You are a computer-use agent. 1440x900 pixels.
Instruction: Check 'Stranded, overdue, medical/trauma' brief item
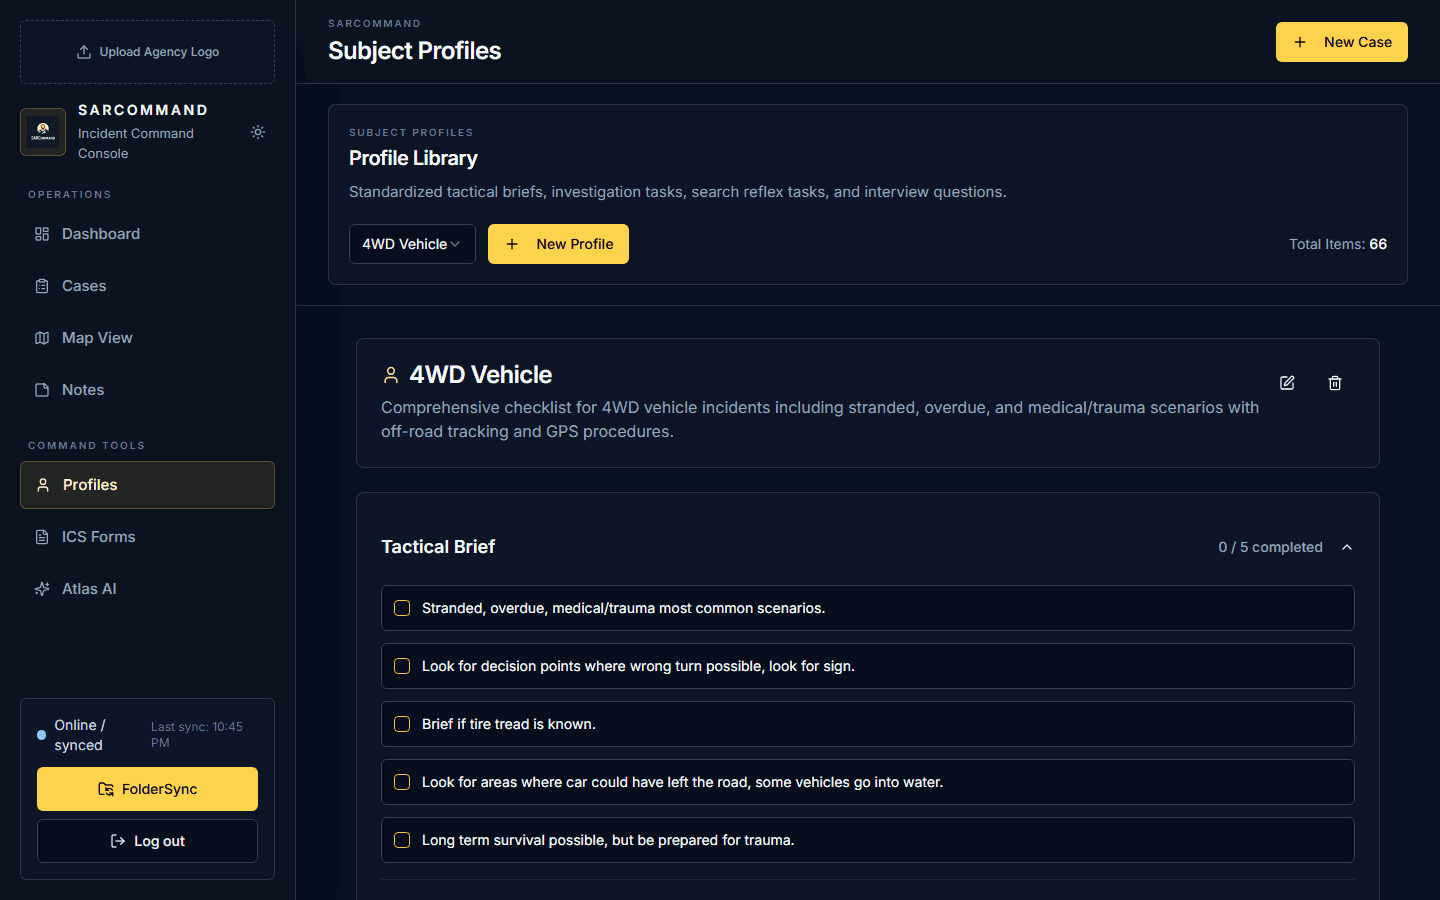click(402, 608)
